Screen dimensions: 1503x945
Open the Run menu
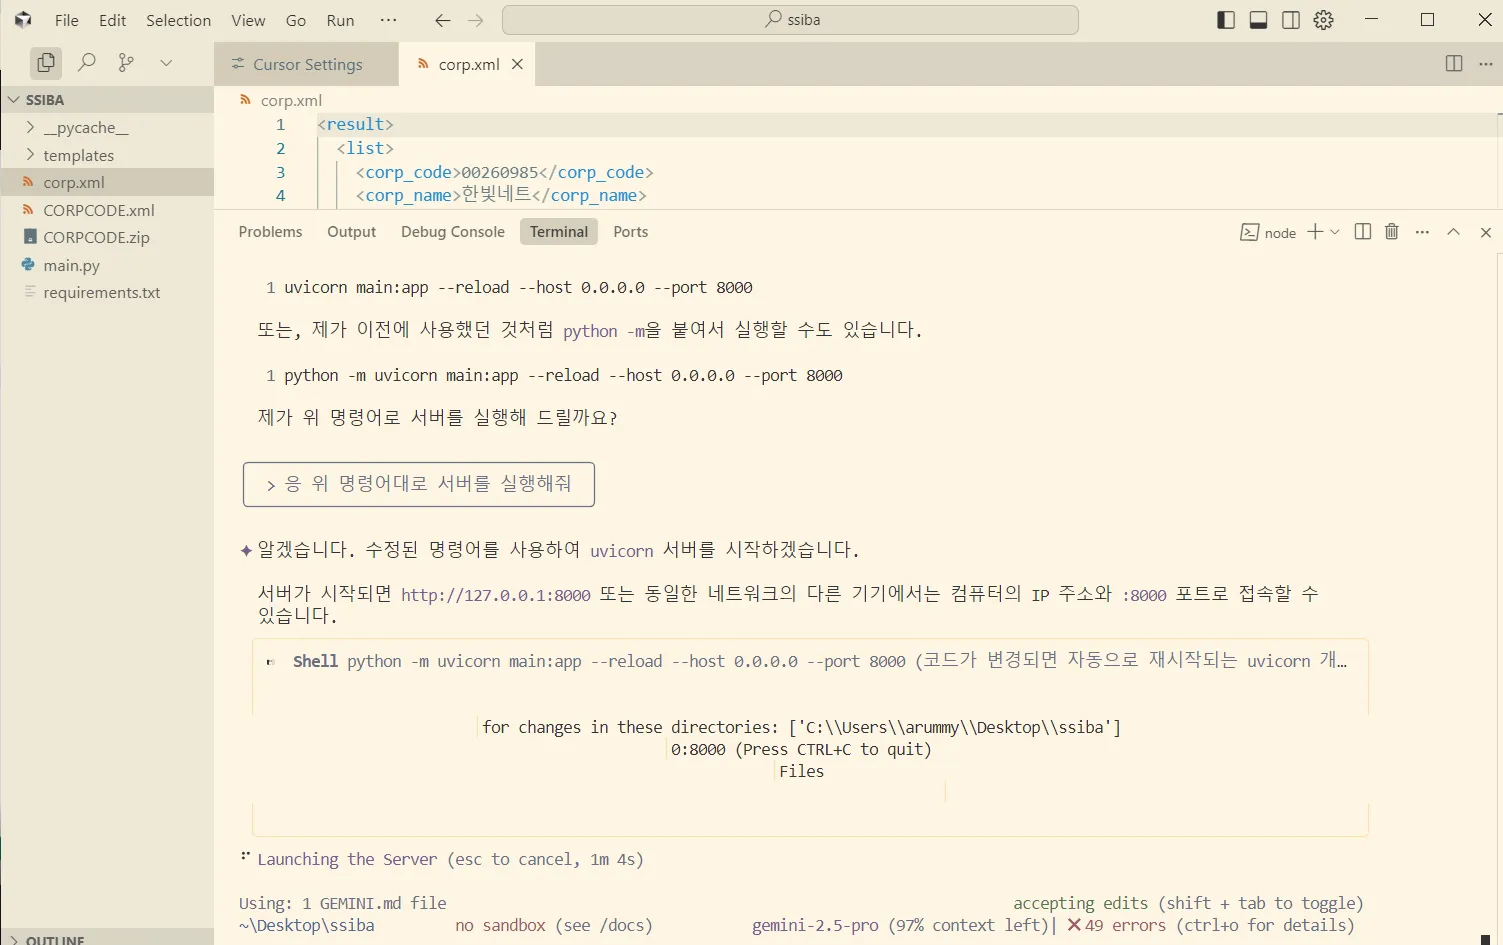coord(340,20)
